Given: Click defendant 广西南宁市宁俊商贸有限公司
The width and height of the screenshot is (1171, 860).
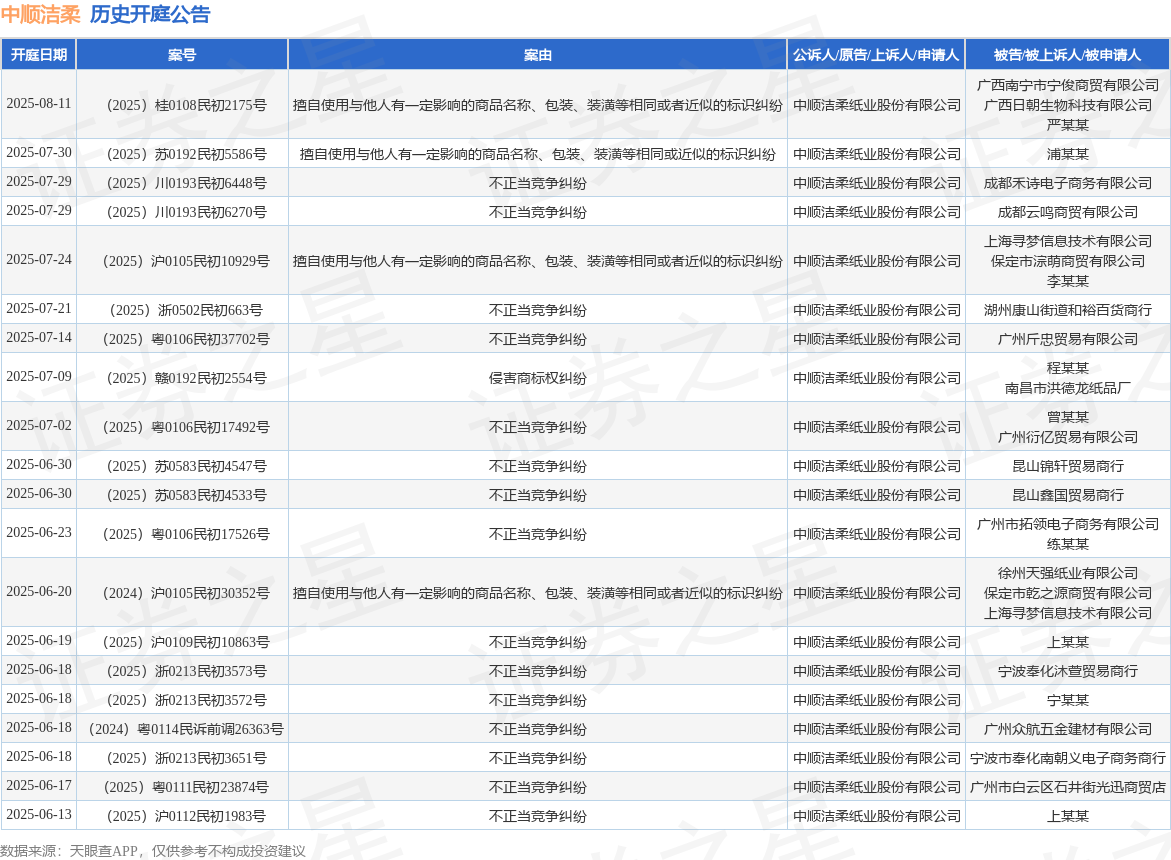Looking at the screenshot, I should 1068,85.
